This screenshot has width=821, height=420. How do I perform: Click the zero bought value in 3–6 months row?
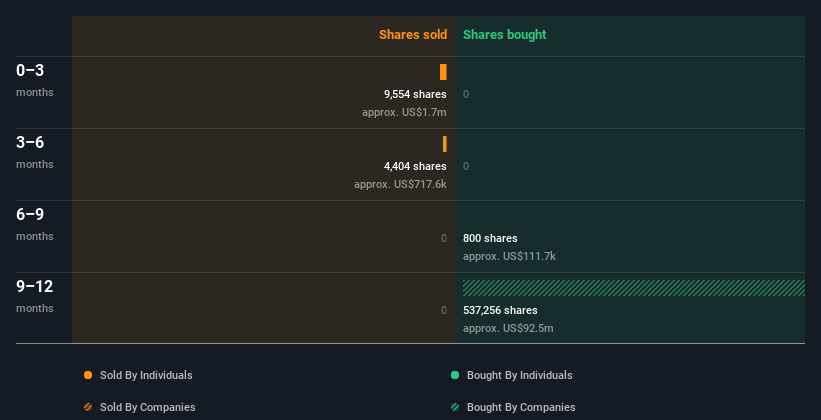point(466,167)
